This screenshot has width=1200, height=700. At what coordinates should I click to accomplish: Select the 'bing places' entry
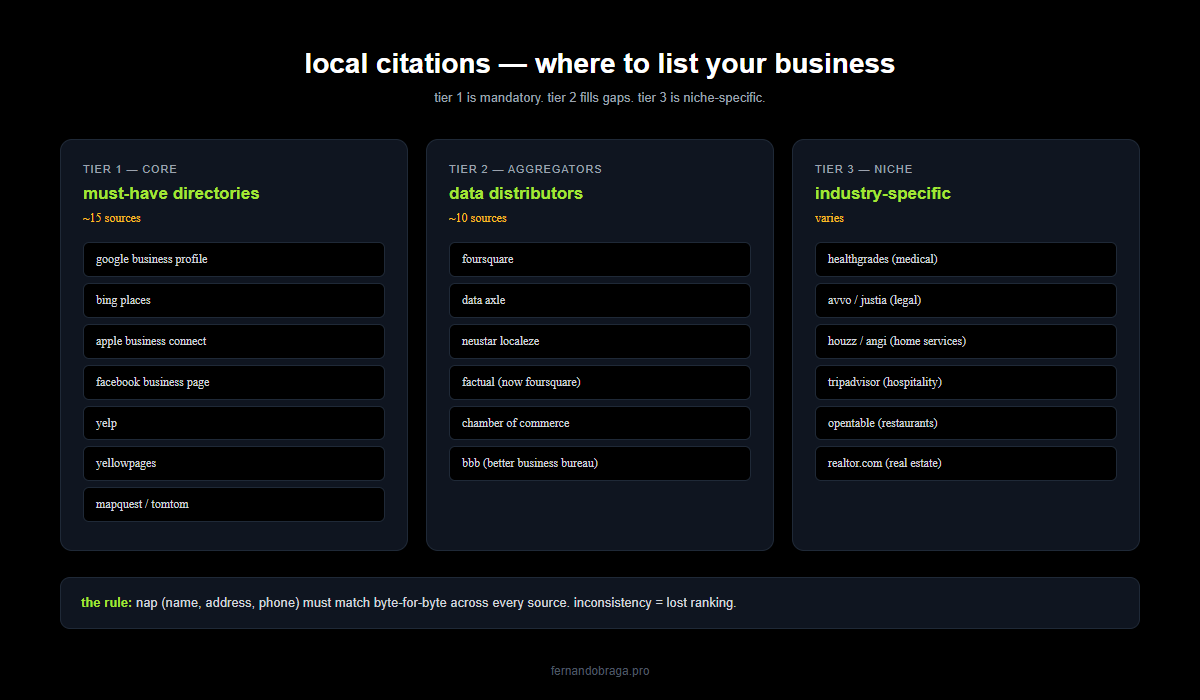(234, 300)
